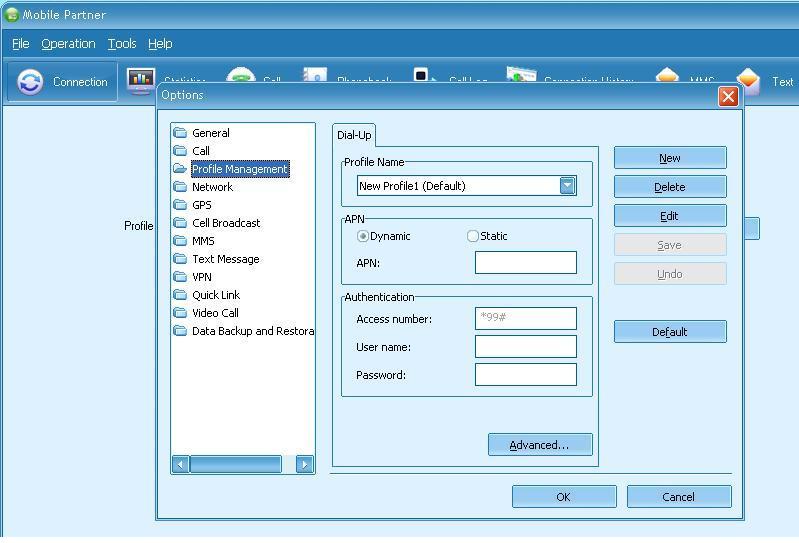799x543 pixels.
Task: Select the Call tree item
Action: (x=201, y=151)
